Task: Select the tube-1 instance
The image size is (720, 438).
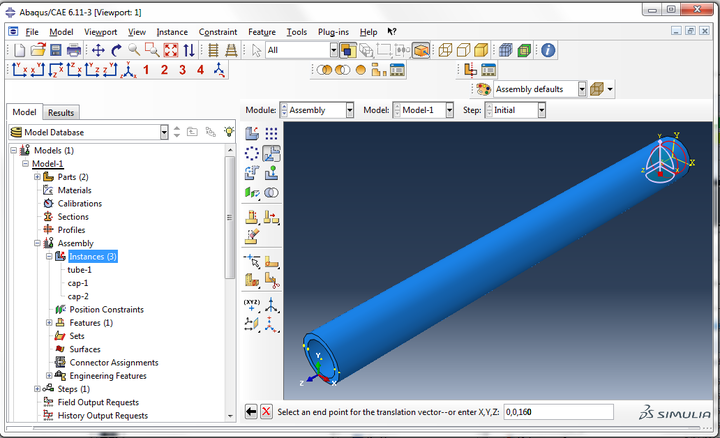Action: [79, 270]
